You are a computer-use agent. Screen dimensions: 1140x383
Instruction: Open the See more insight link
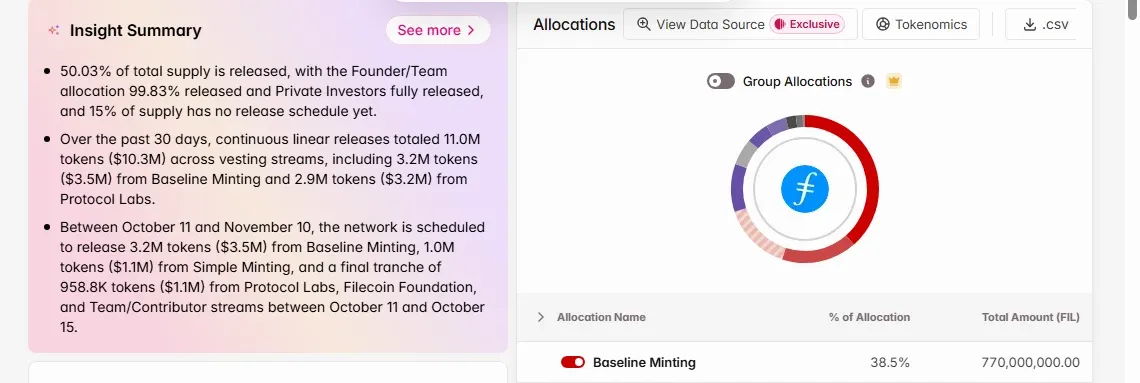[438, 31]
